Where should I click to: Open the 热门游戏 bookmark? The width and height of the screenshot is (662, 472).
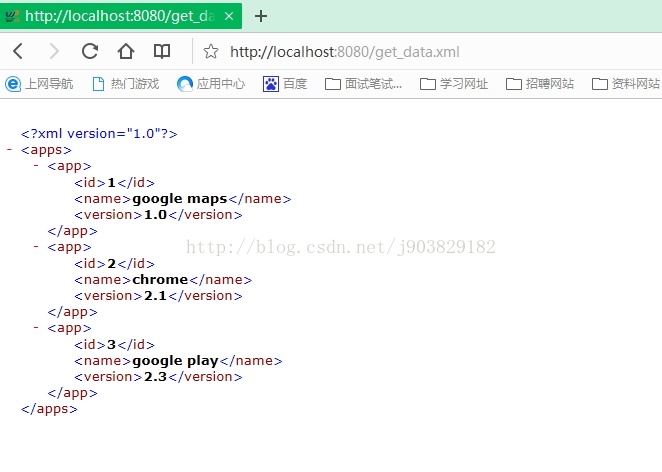[x=125, y=84]
